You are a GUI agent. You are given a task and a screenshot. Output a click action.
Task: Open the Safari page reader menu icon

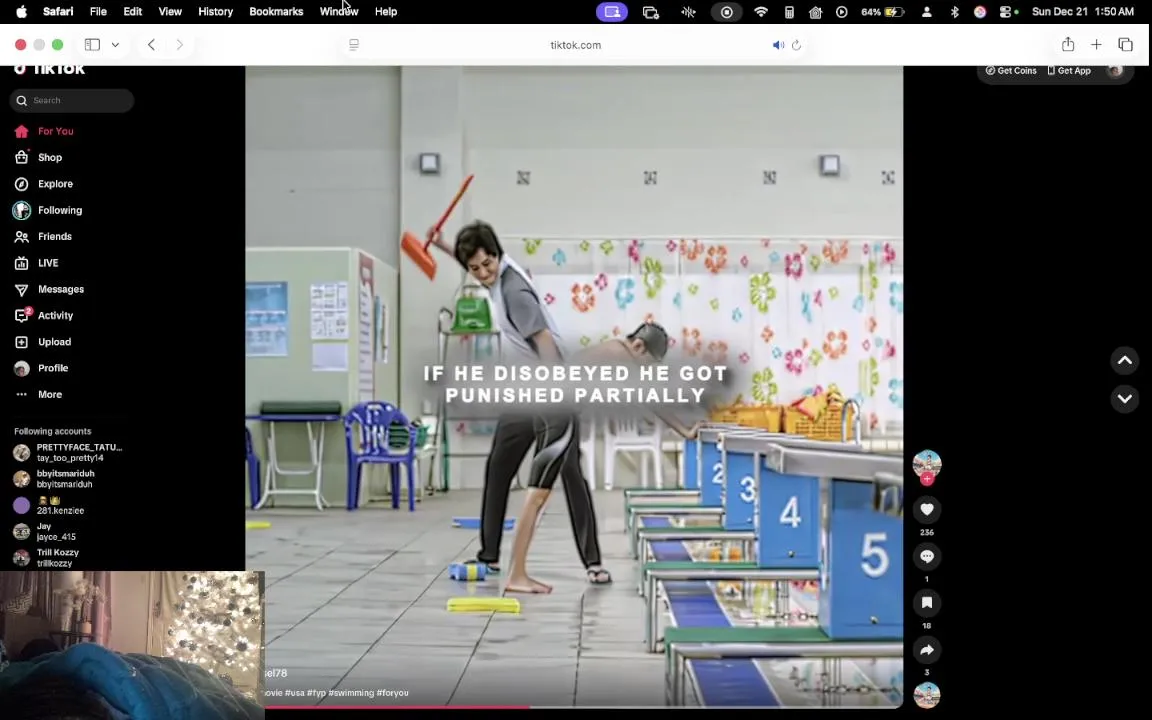[354, 45]
